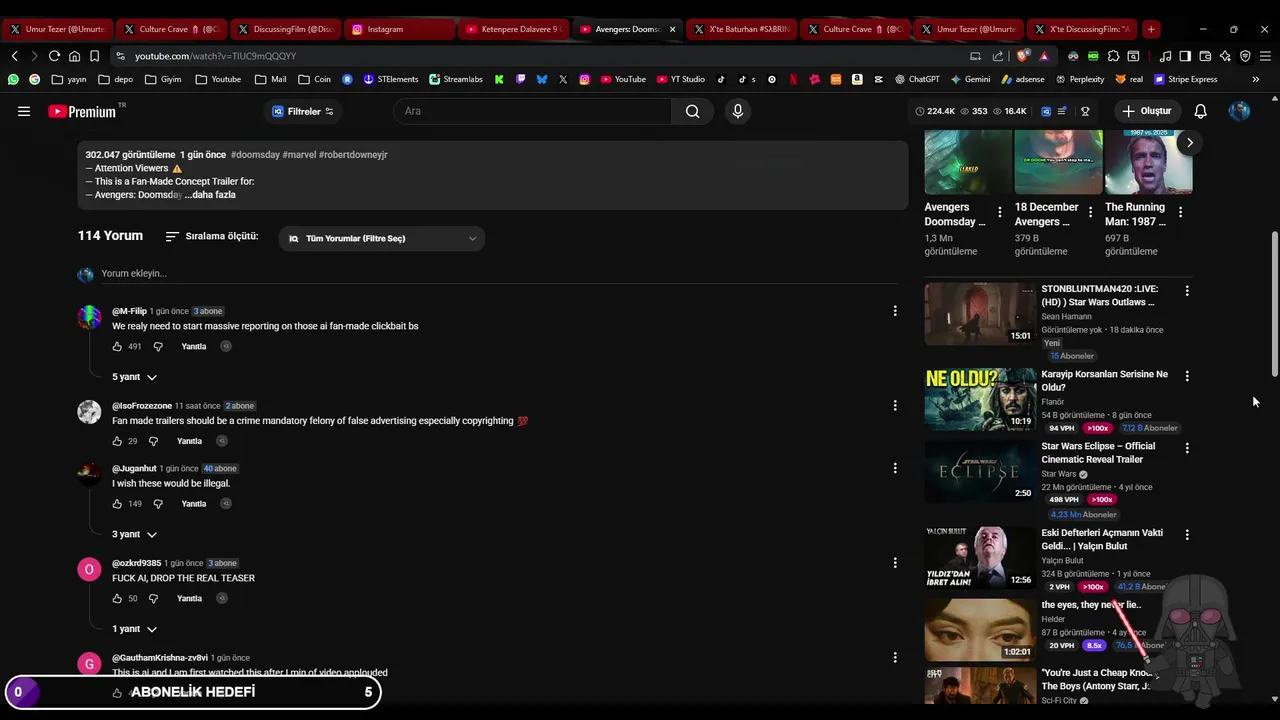
Task: Click the browser home icon
Action: pyautogui.click(x=74, y=56)
